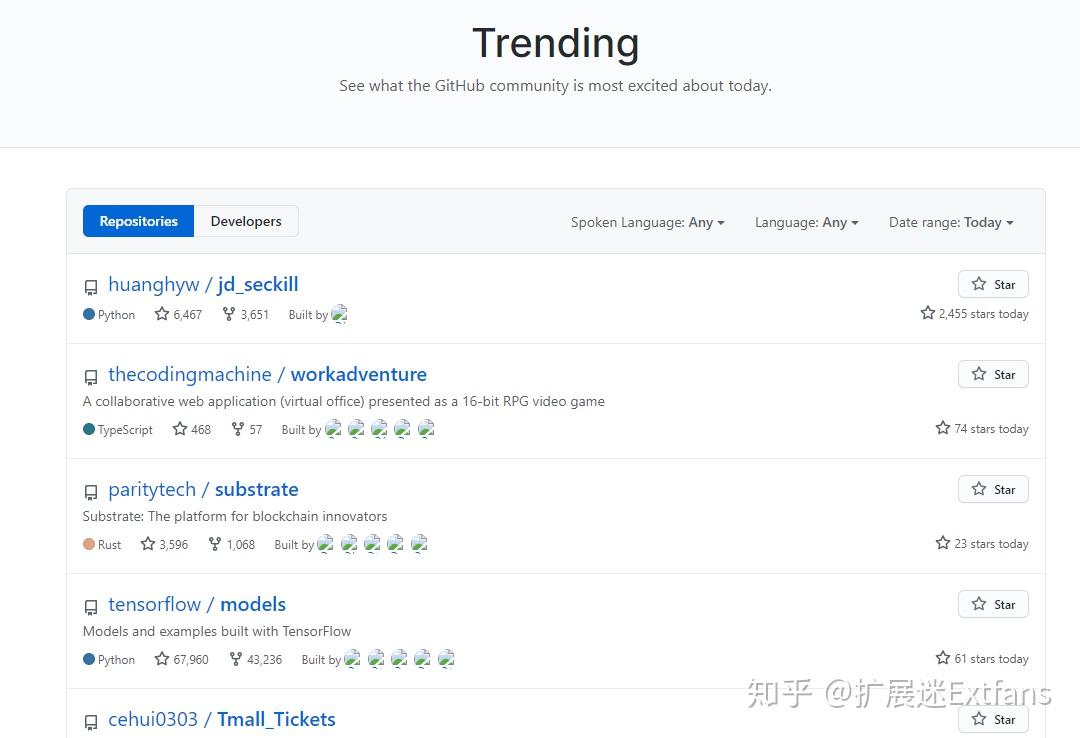Viewport: 1080px width, 738px height.
Task: Star the workadventure repository
Action: pos(992,374)
